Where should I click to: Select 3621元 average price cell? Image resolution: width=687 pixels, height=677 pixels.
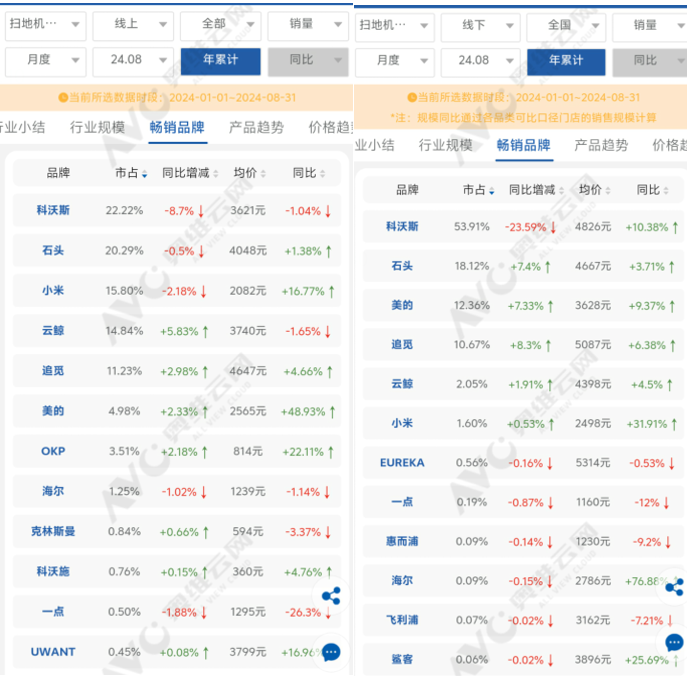(x=248, y=211)
